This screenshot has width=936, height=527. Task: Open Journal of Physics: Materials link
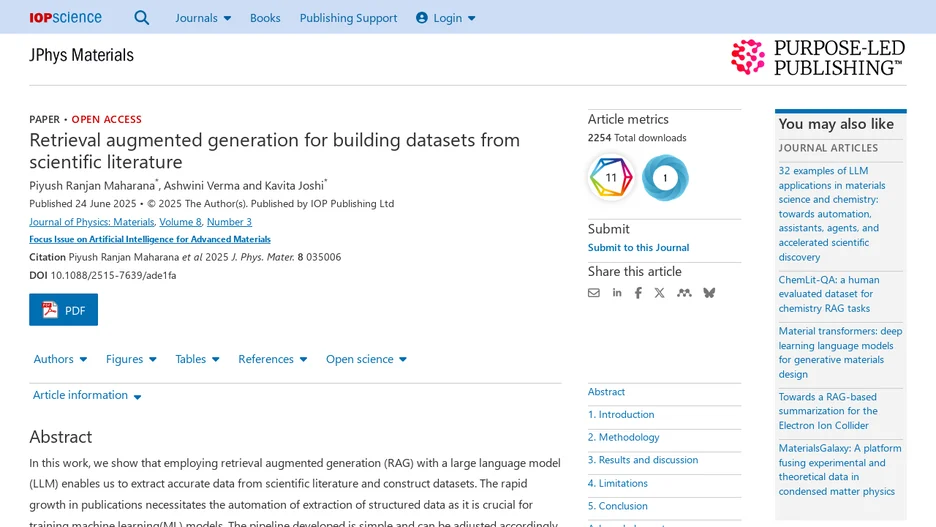tap(92, 222)
